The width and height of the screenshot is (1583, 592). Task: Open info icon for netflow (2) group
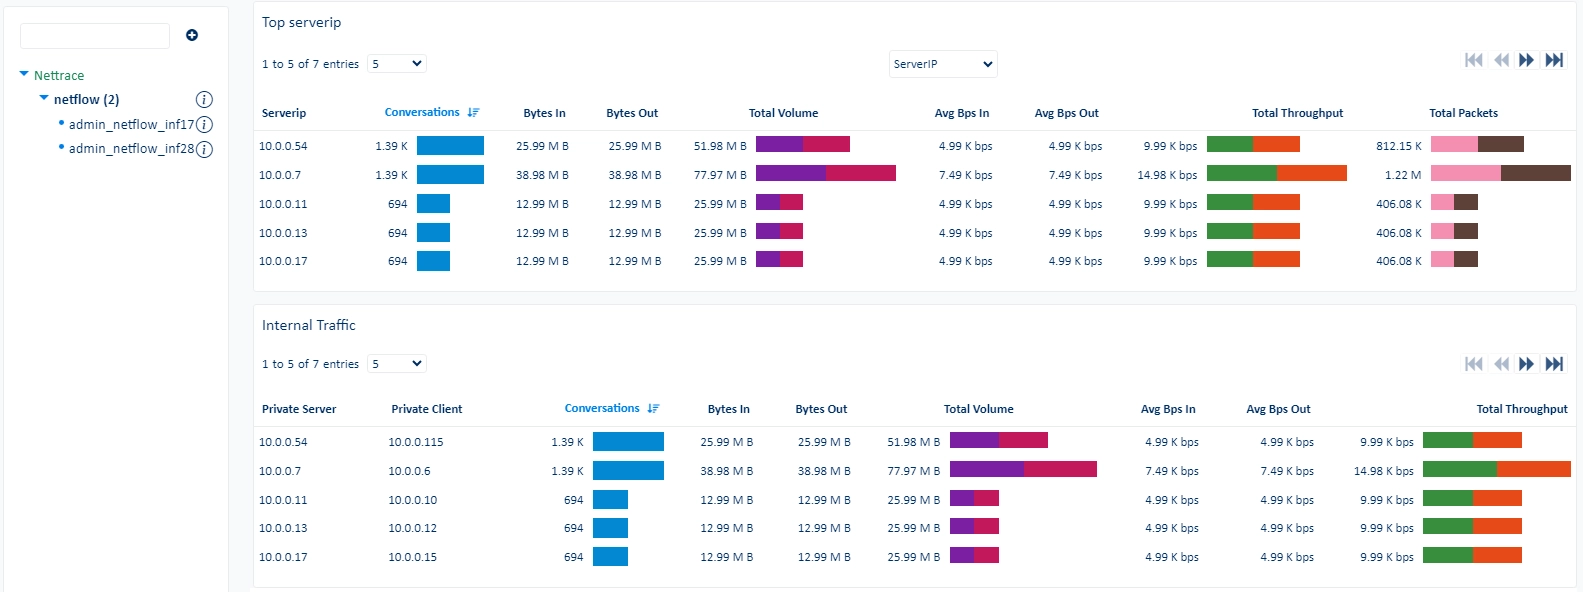[204, 99]
